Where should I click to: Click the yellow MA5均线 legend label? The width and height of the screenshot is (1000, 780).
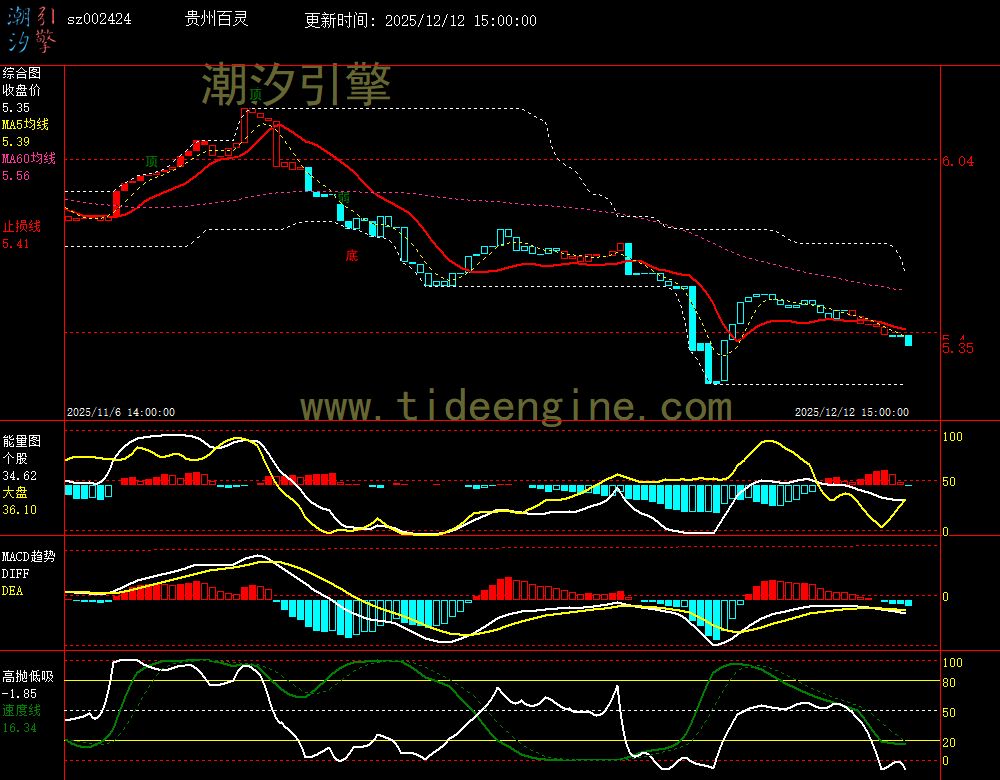[25, 124]
